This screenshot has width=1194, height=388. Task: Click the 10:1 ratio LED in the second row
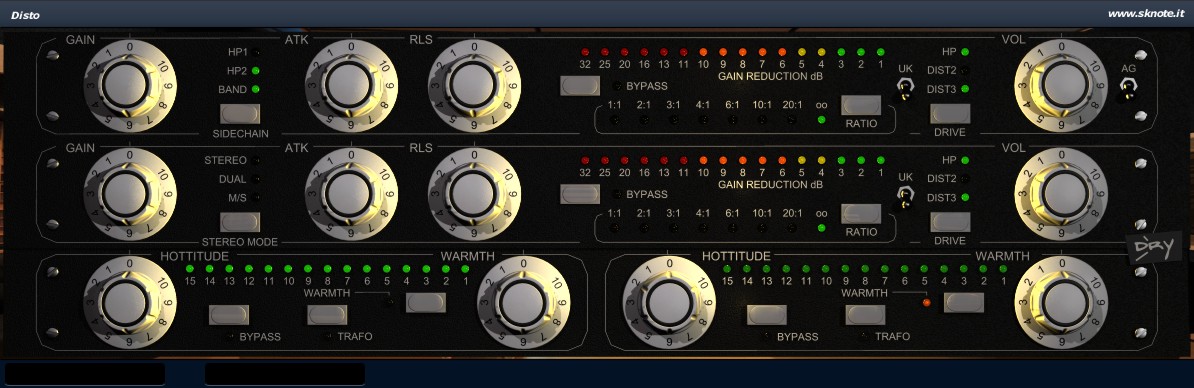point(762,228)
